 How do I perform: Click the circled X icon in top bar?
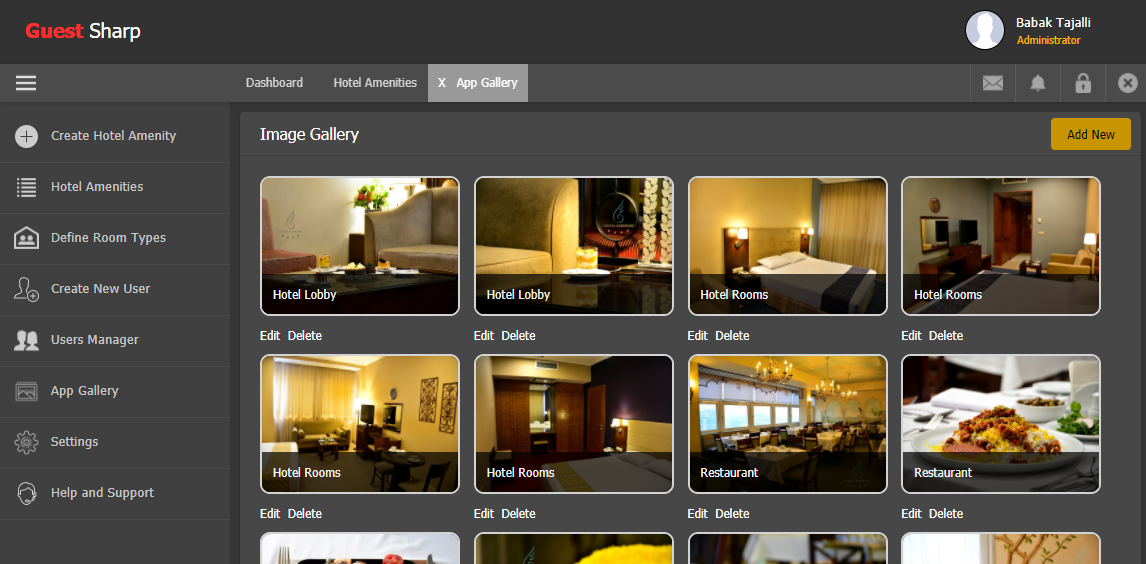pos(1128,83)
